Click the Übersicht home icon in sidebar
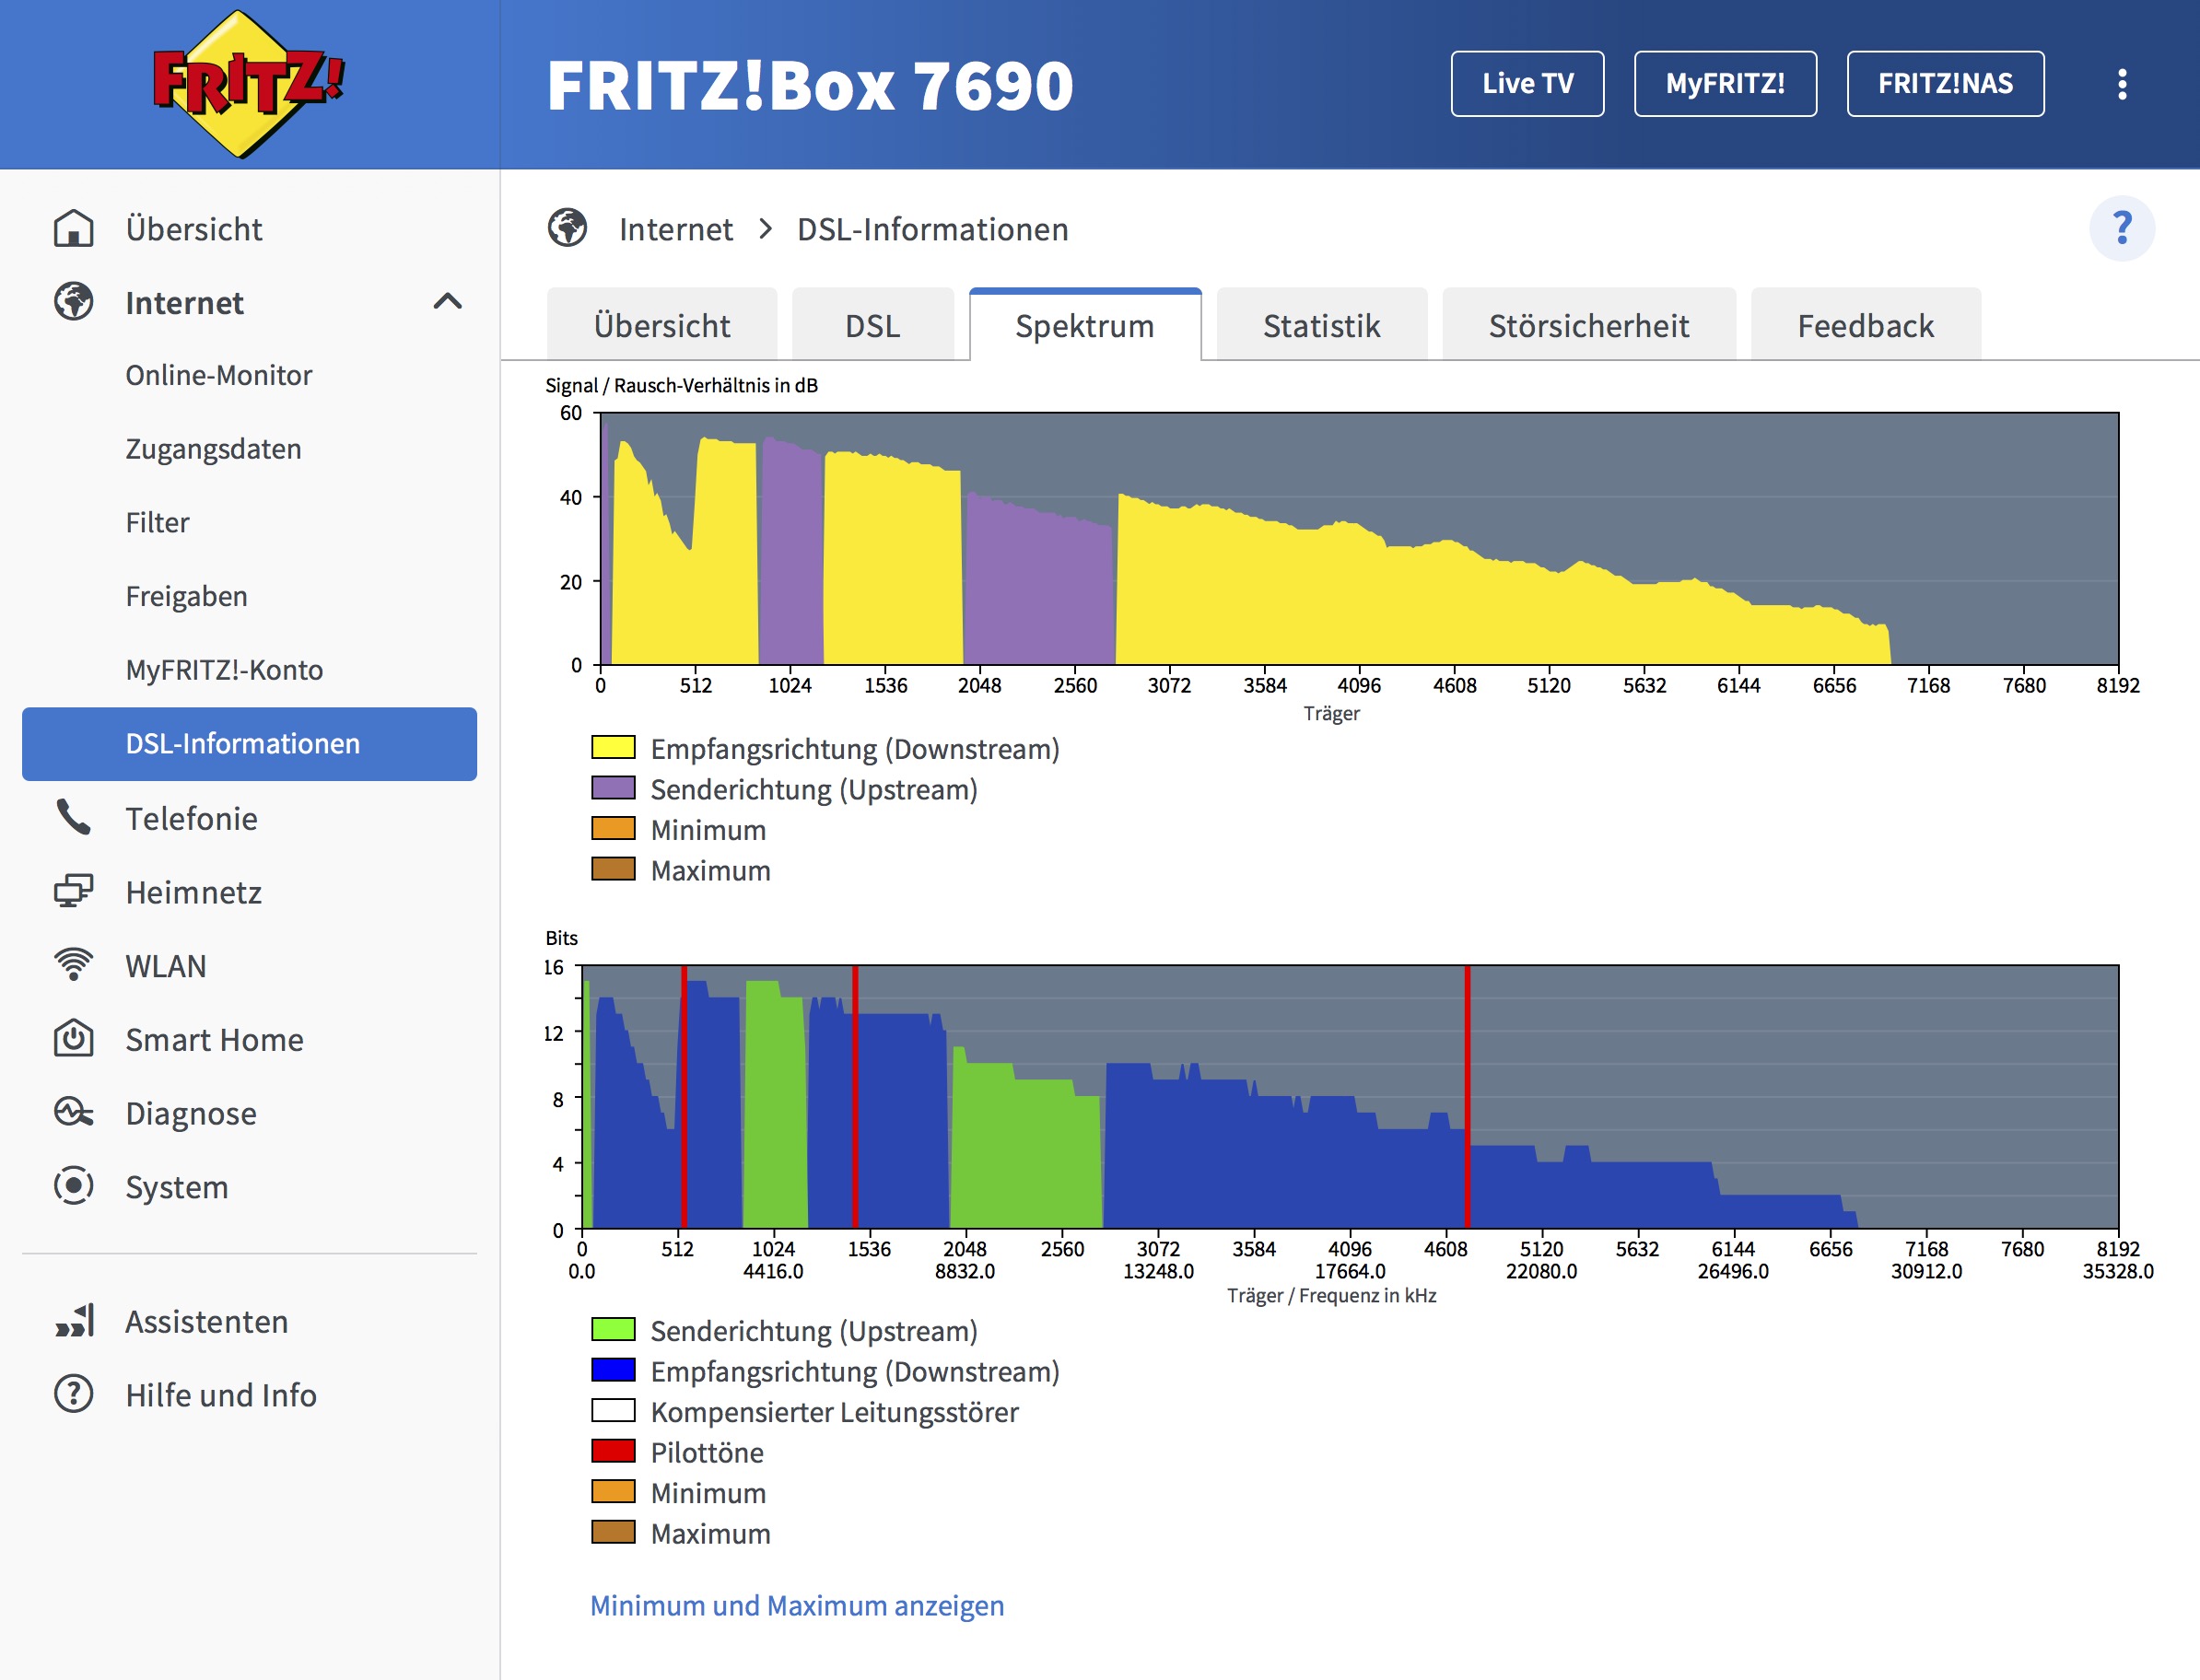2200x1680 pixels. click(x=73, y=229)
